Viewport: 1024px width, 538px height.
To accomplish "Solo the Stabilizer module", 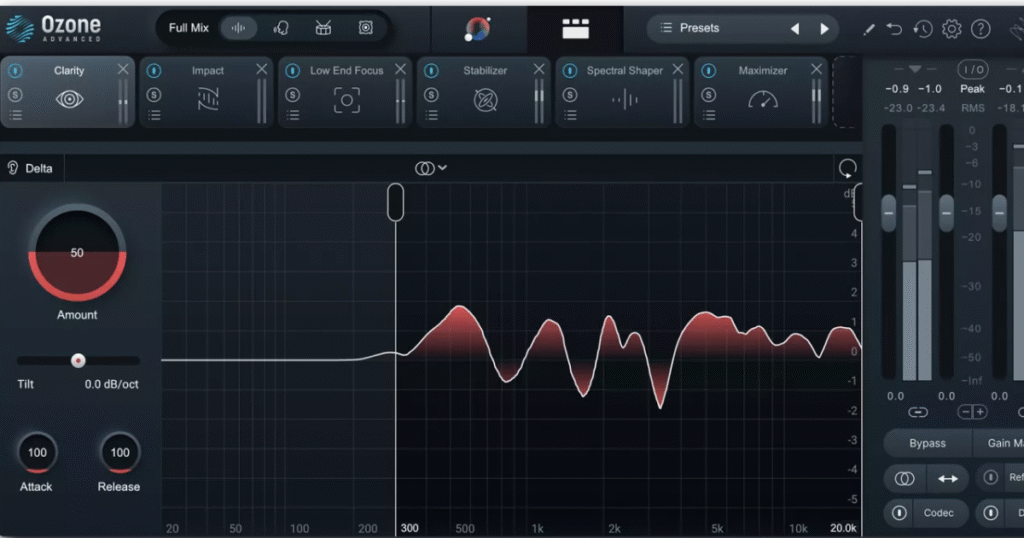I will [431, 95].
